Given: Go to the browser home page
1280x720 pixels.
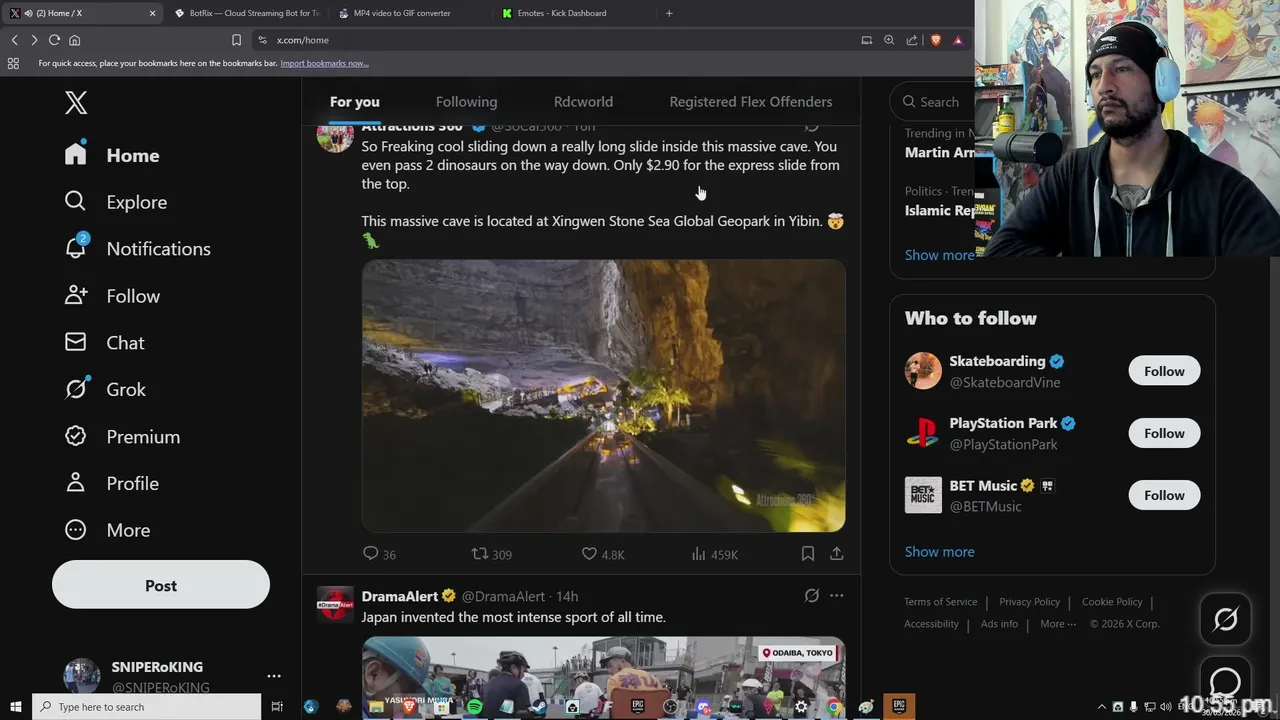Looking at the screenshot, I should tap(74, 40).
